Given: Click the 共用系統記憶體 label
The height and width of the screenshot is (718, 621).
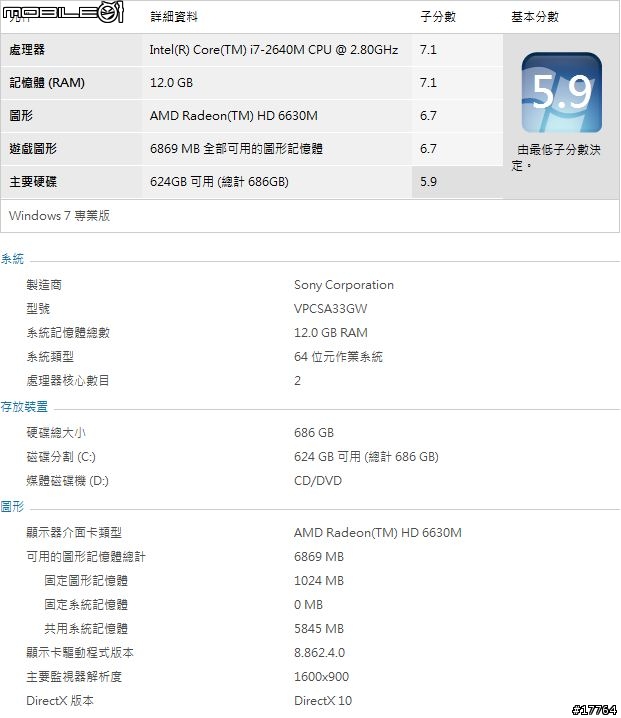Looking at the screenshot, I should coord(86,628).
